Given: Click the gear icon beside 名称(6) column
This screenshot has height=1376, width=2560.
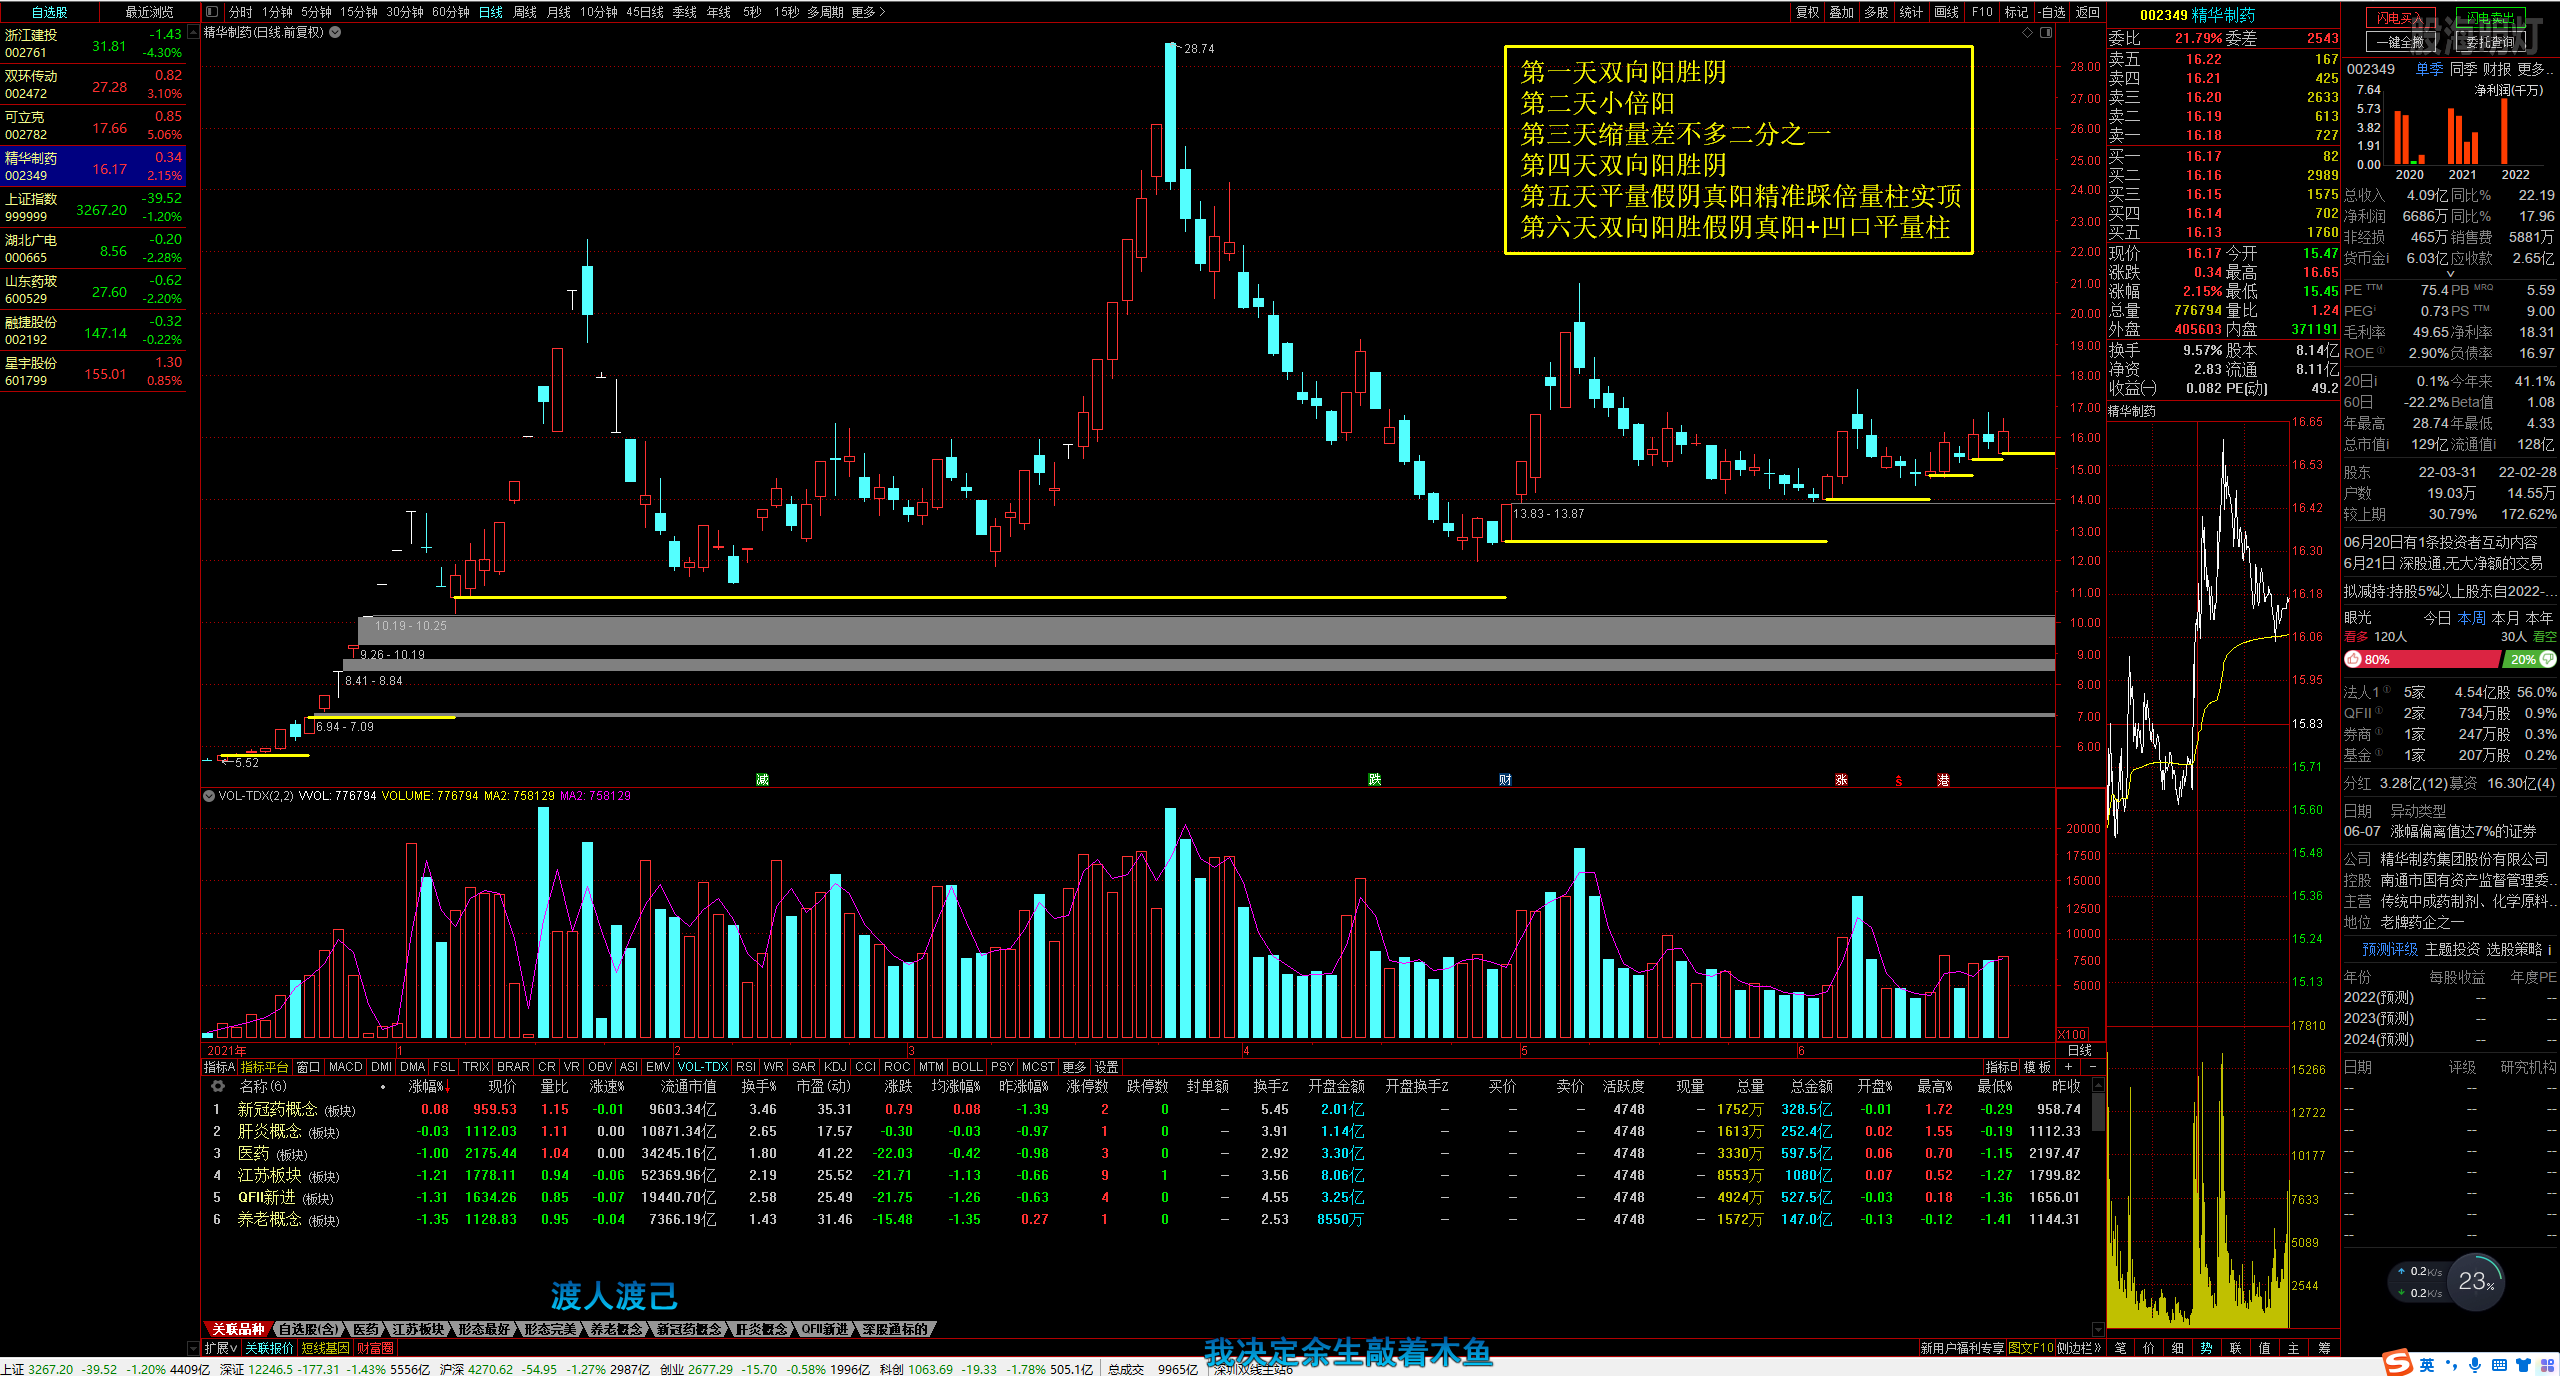Looking at the screenshot, I should 218,1086.
